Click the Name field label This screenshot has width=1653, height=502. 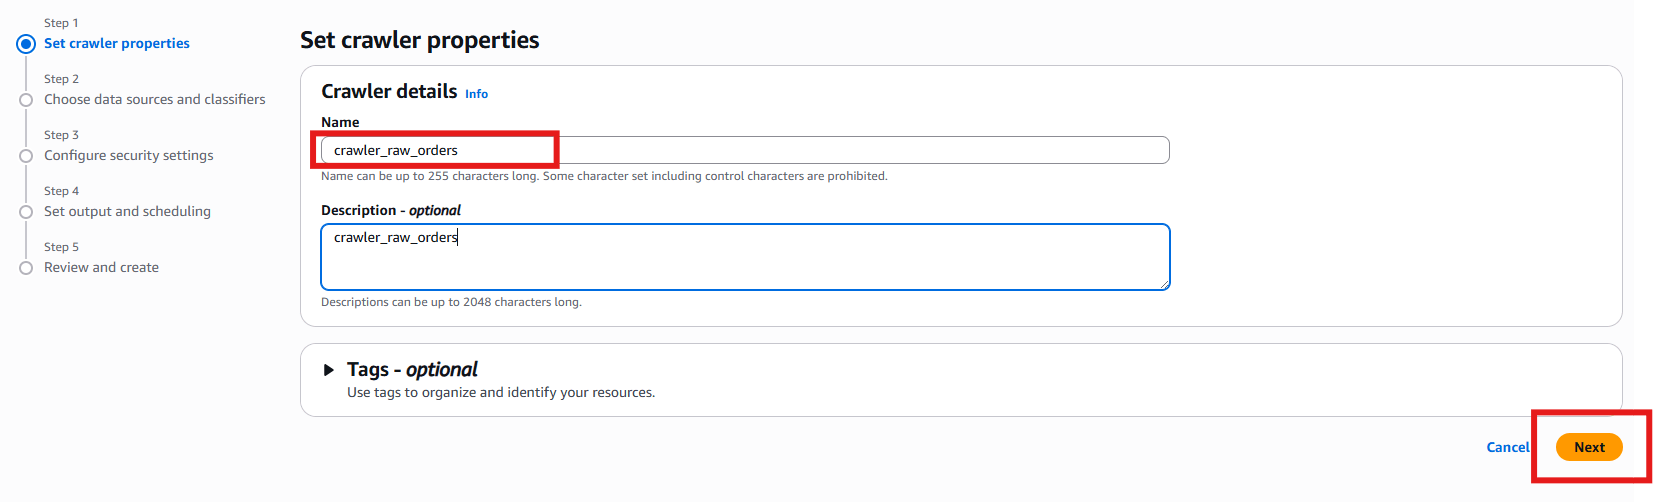pyautogui.click(x=340, y=122)
